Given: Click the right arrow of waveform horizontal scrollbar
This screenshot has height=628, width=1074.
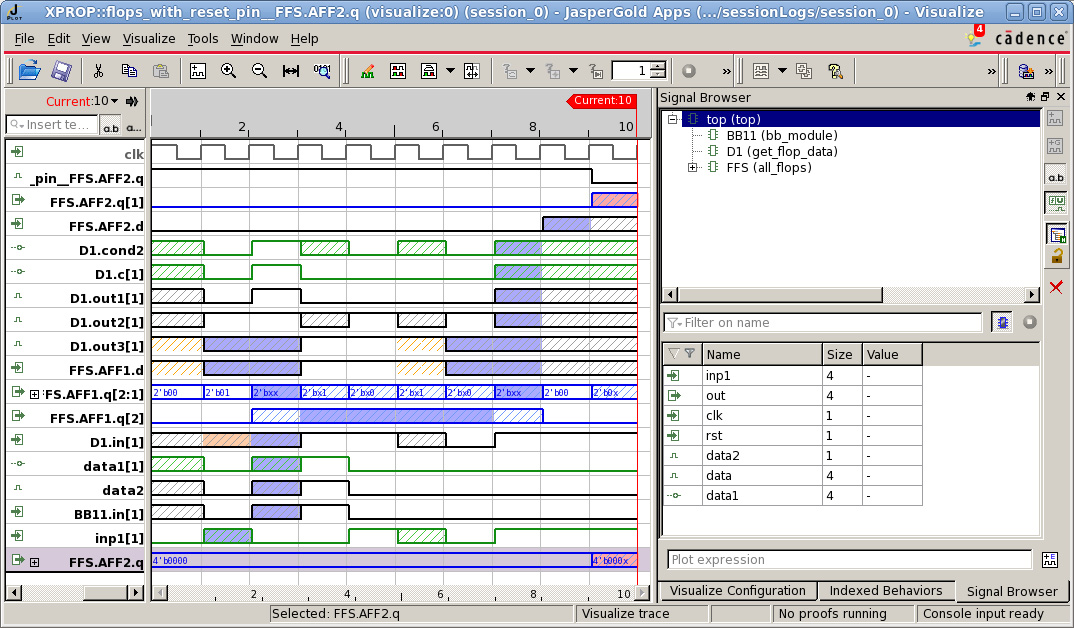Looking at the screenshot, I should click(642, 592).
